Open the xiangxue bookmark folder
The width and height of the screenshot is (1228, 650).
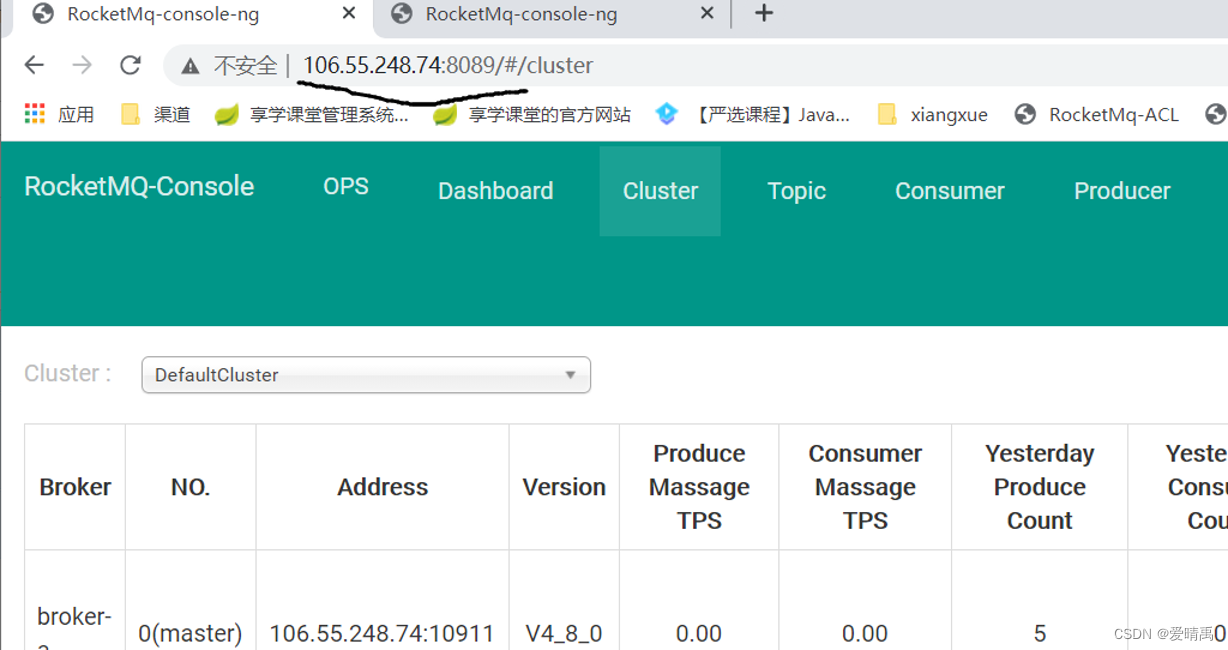tap(932, 114)
